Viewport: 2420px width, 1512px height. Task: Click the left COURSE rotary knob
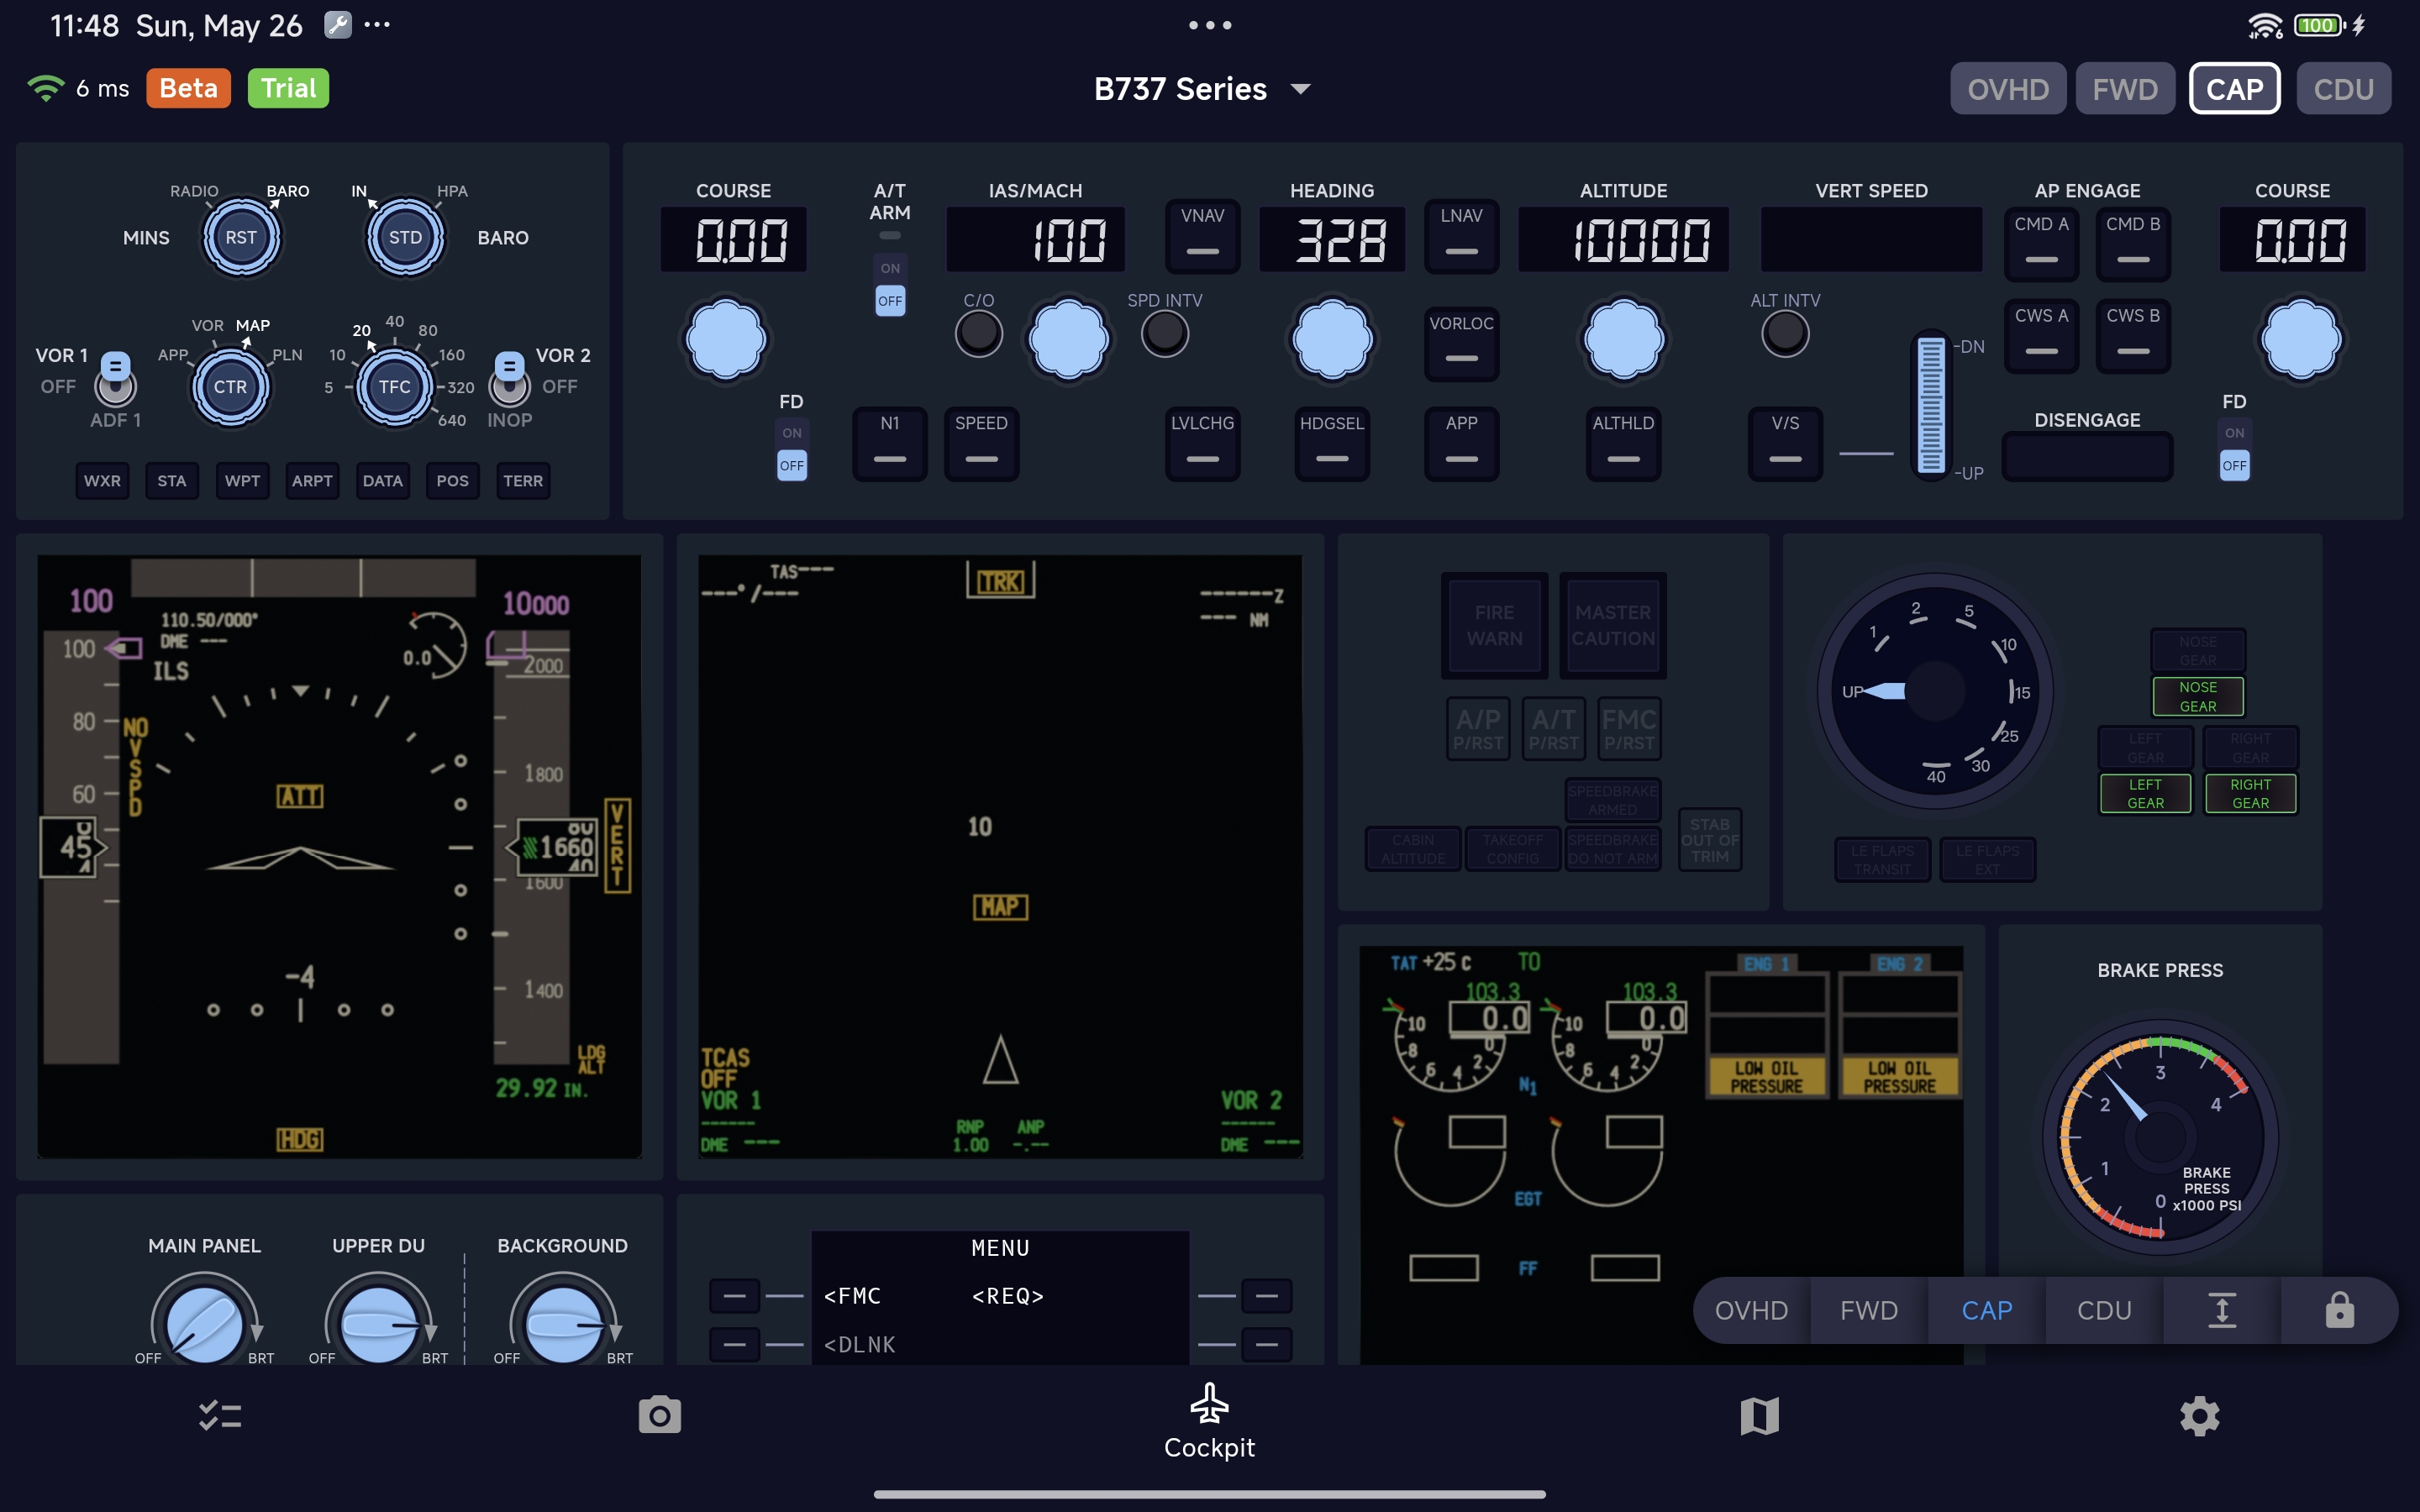(726, 339)
